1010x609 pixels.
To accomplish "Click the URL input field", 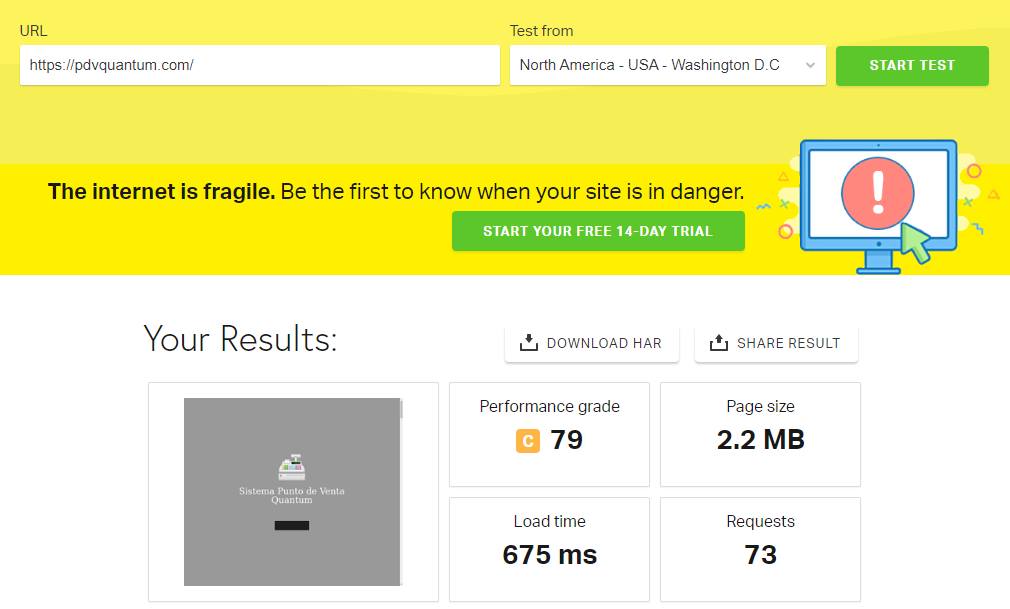I will (260, 65).
